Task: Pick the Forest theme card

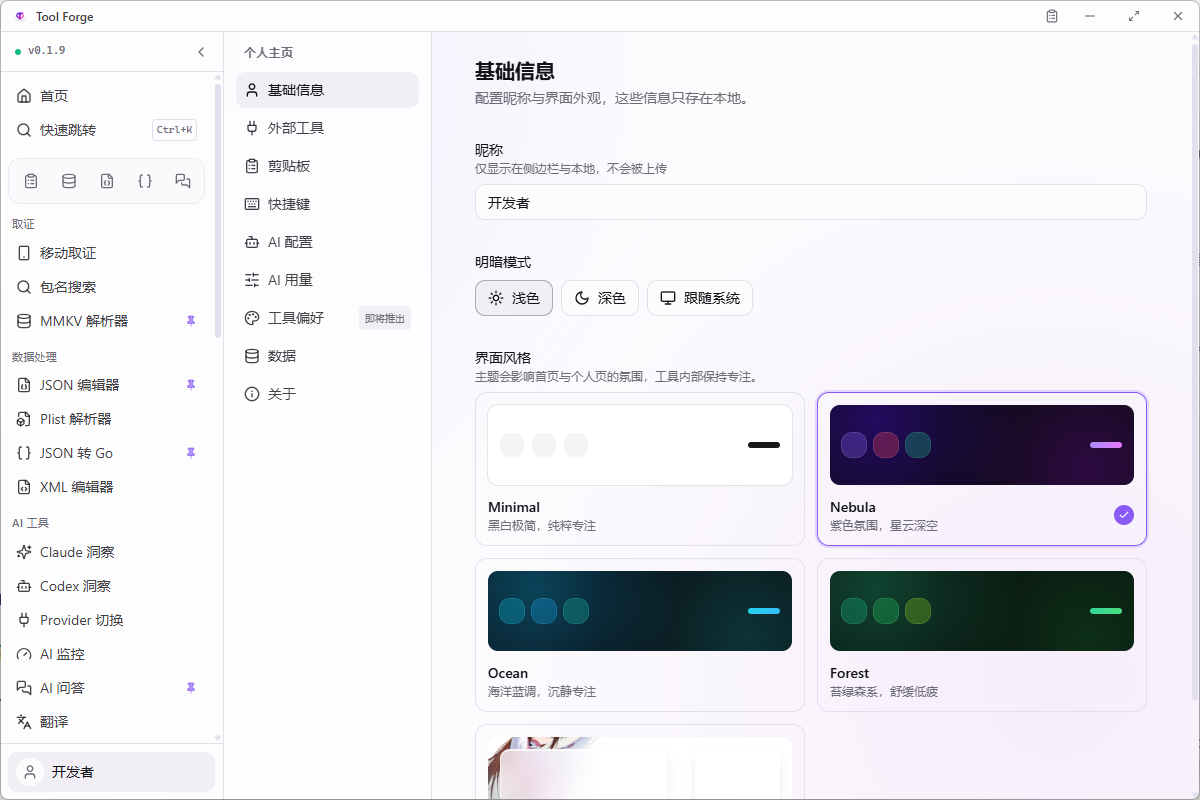Action: [x=982, y=635]
